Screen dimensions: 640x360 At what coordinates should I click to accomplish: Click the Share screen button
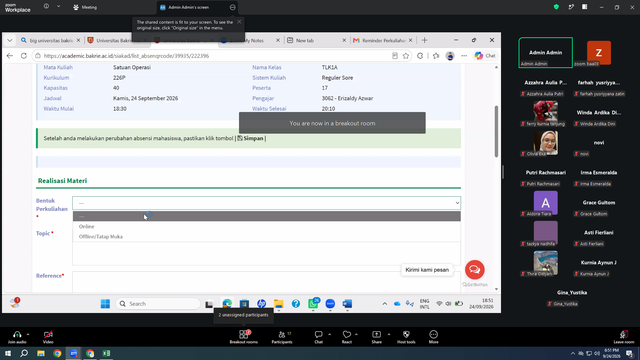[x=376, y=337]
